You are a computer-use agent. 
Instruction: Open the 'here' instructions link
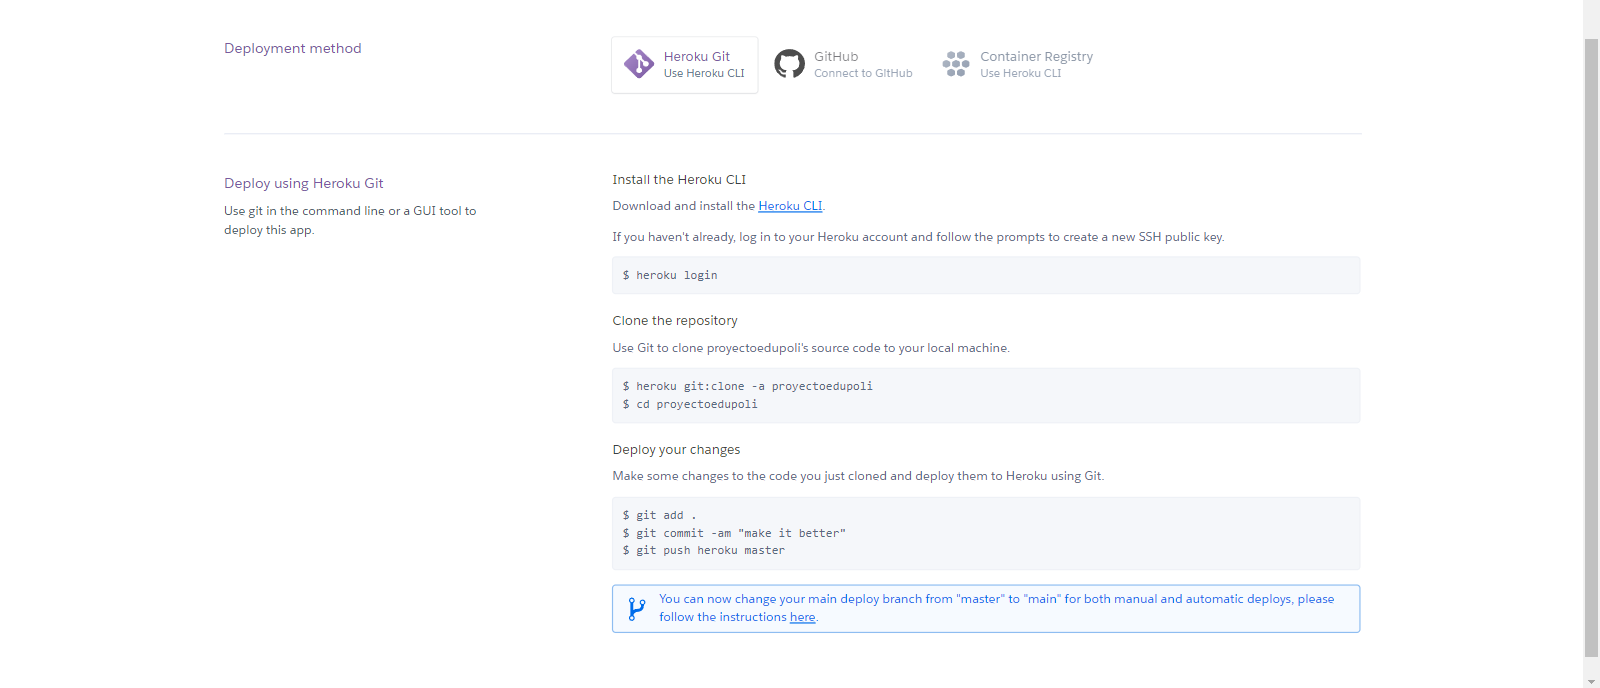802,617
